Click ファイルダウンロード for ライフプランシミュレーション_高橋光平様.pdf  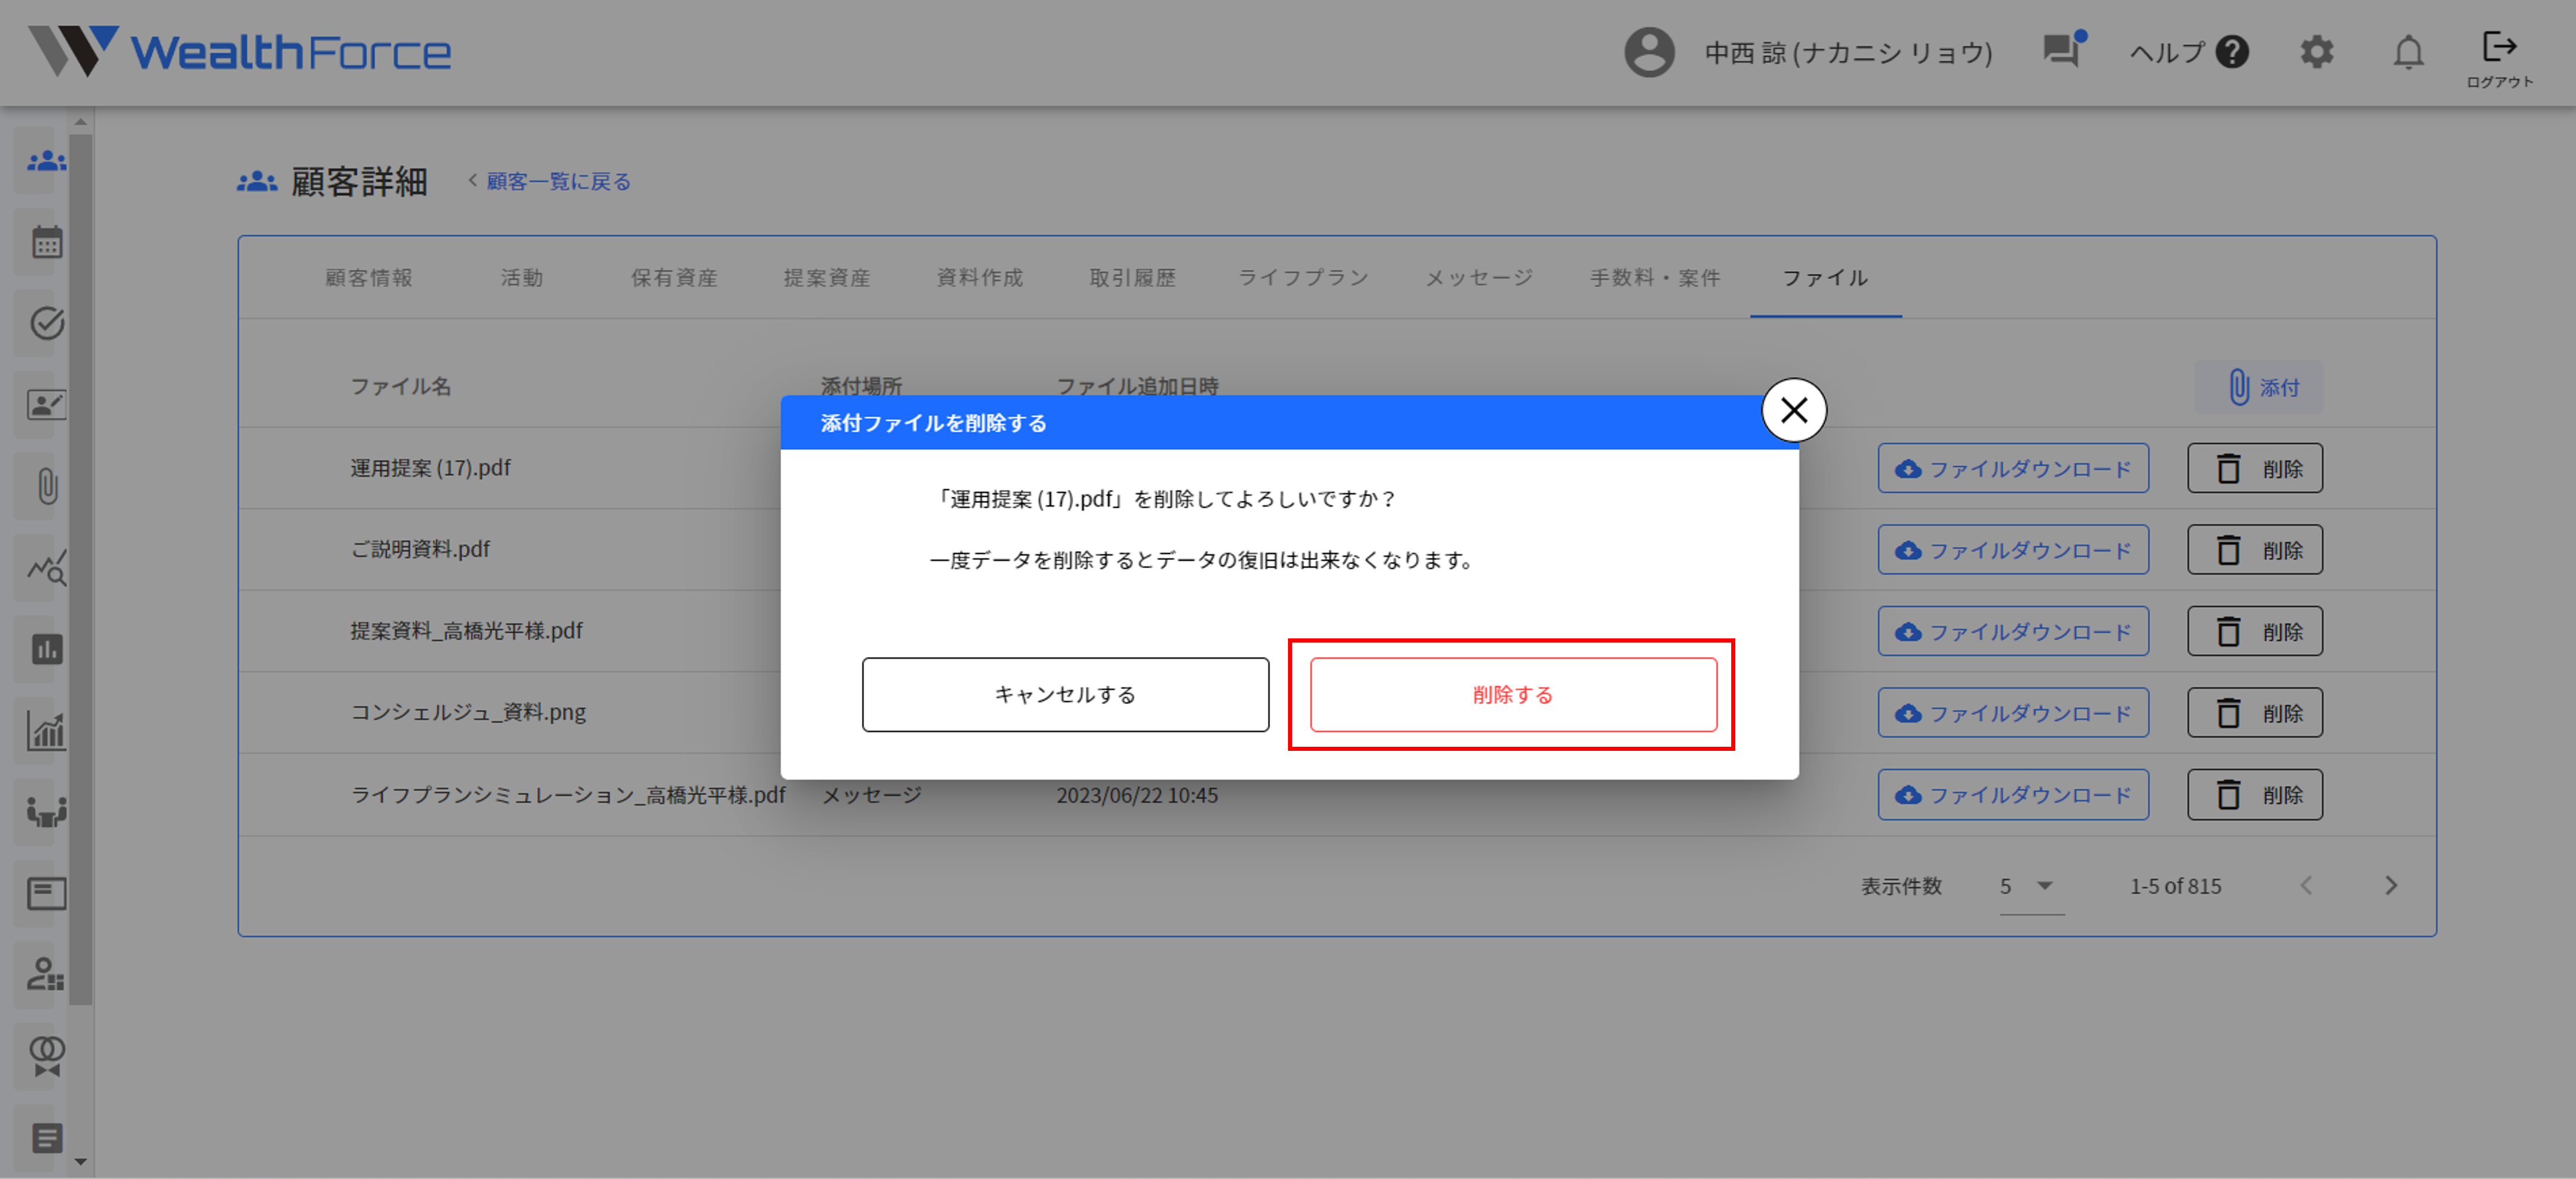pos(2013,794)
